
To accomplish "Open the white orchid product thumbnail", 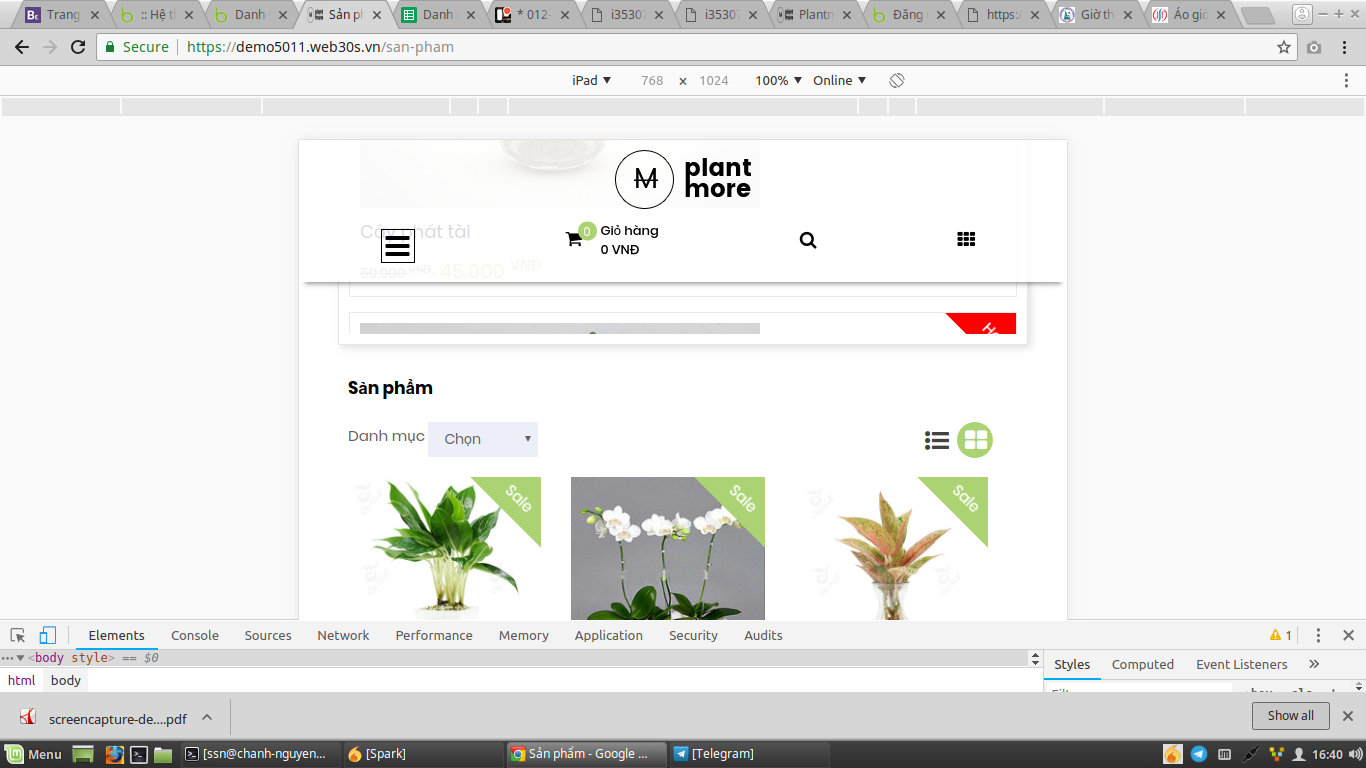I will tap(668, 548).
